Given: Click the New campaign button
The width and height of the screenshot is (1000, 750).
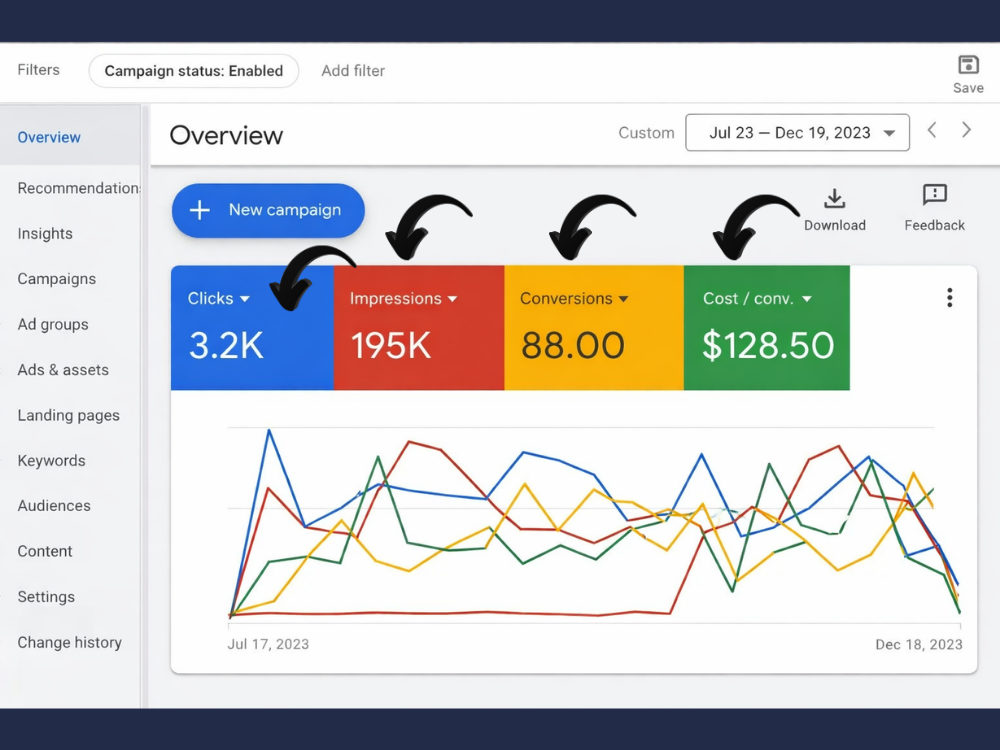Looking at the screenshot, I should (x=268, y=210).
